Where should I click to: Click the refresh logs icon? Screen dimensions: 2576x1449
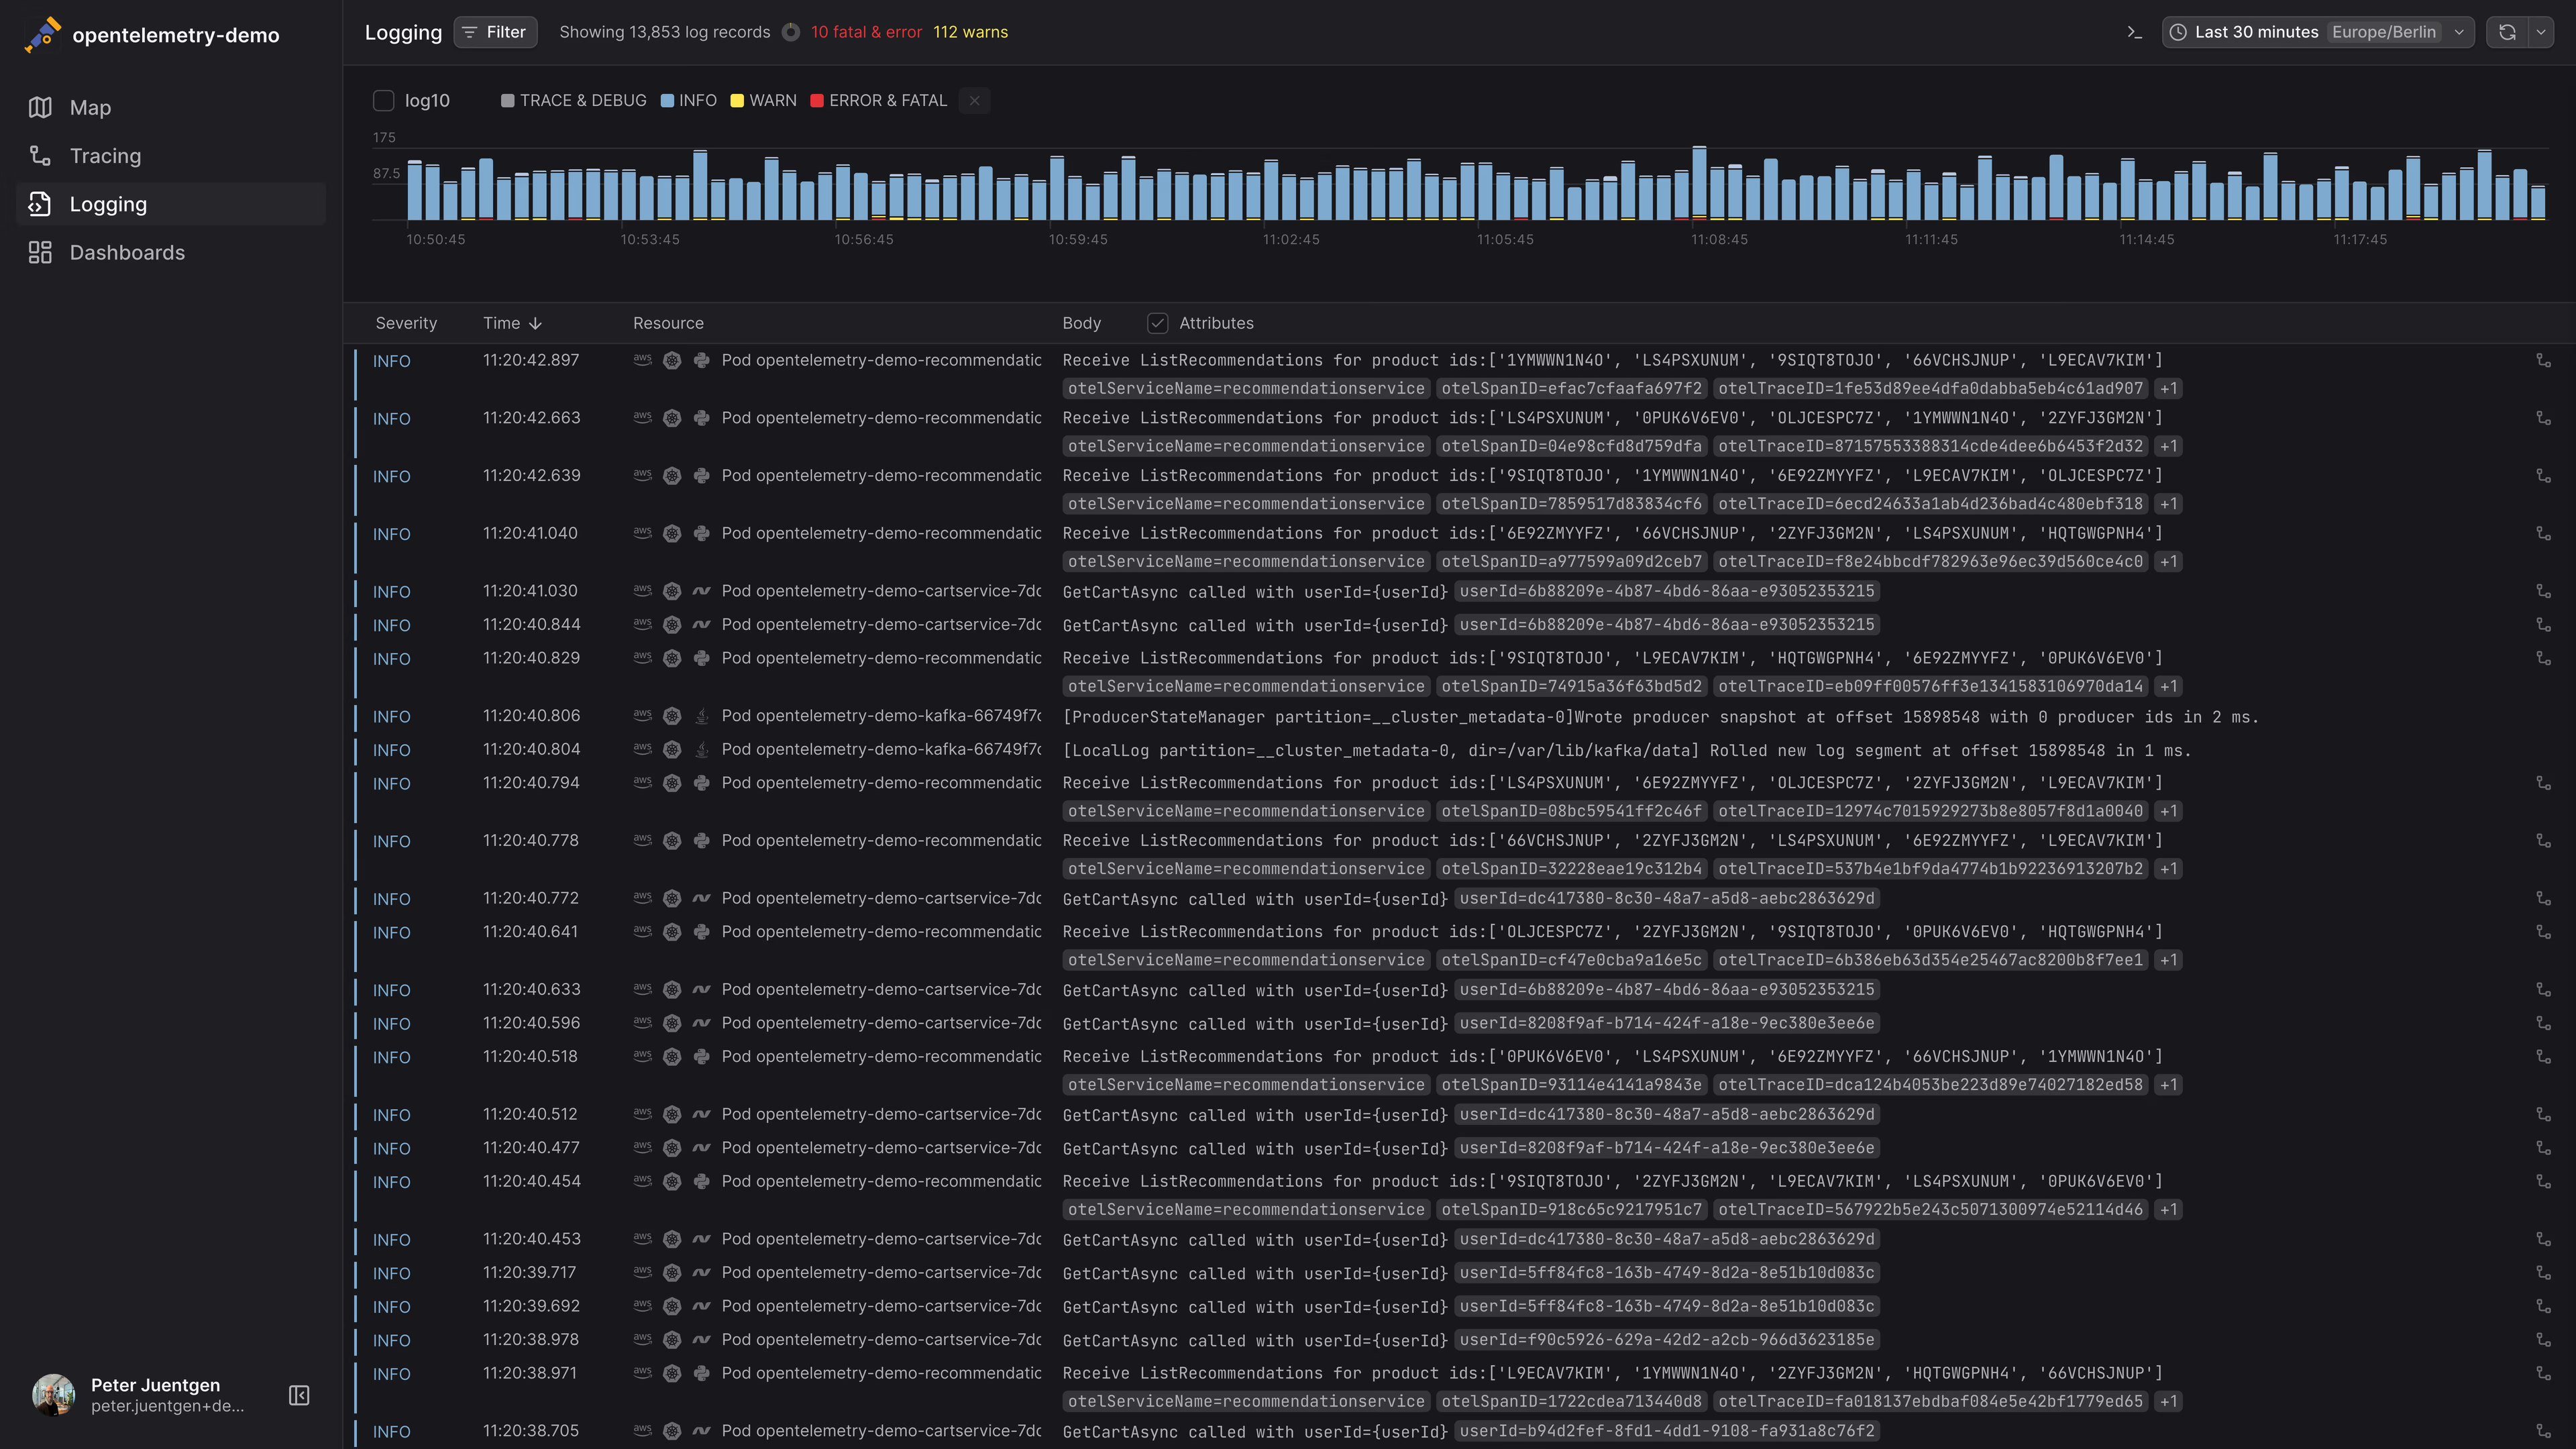(2507, 32)
